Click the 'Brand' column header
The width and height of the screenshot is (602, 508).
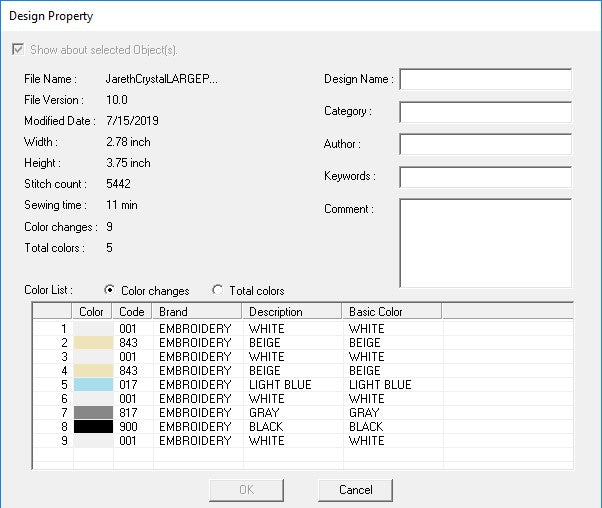point(198,312)
